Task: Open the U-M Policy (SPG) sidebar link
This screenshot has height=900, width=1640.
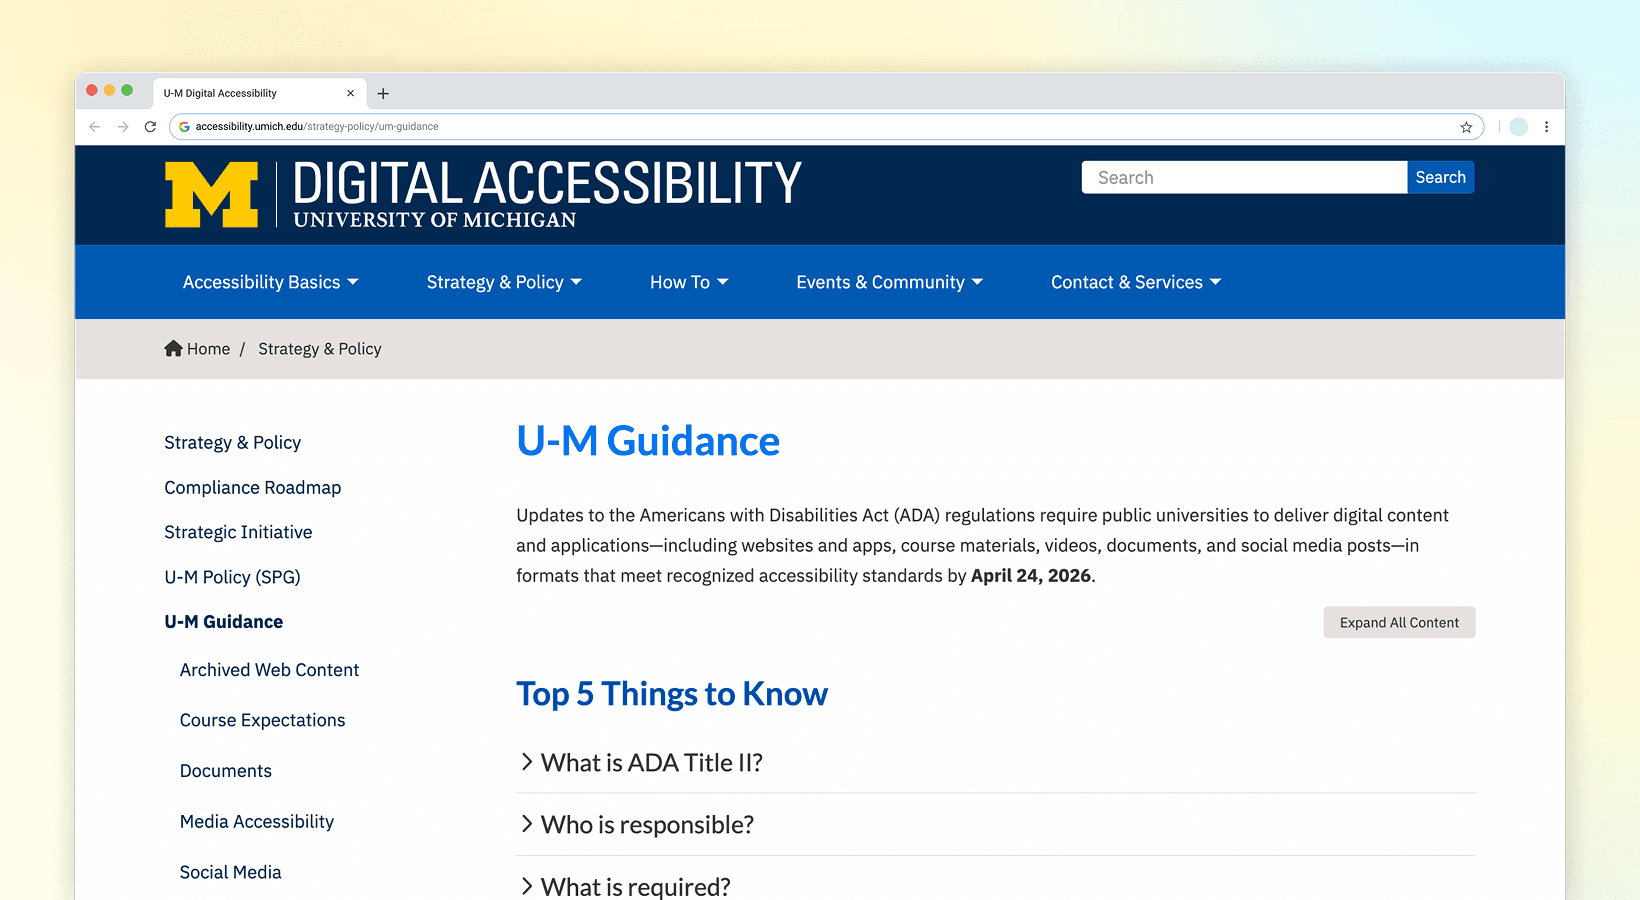Action: point(232,577)
